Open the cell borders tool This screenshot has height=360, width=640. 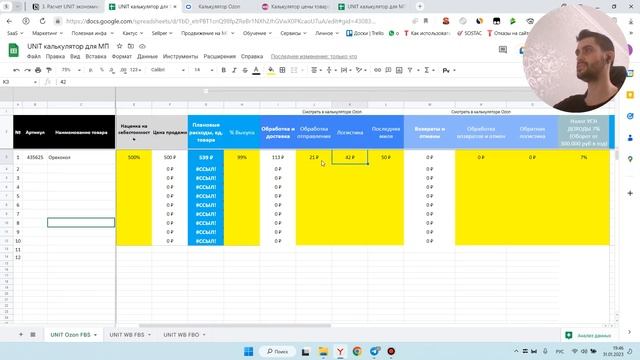282,70
